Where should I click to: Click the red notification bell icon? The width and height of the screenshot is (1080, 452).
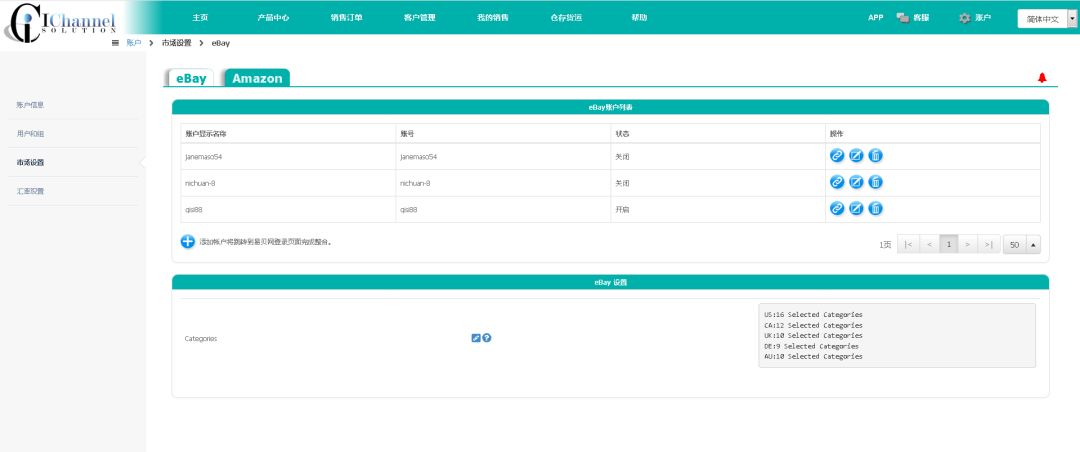click(1042, 78)
